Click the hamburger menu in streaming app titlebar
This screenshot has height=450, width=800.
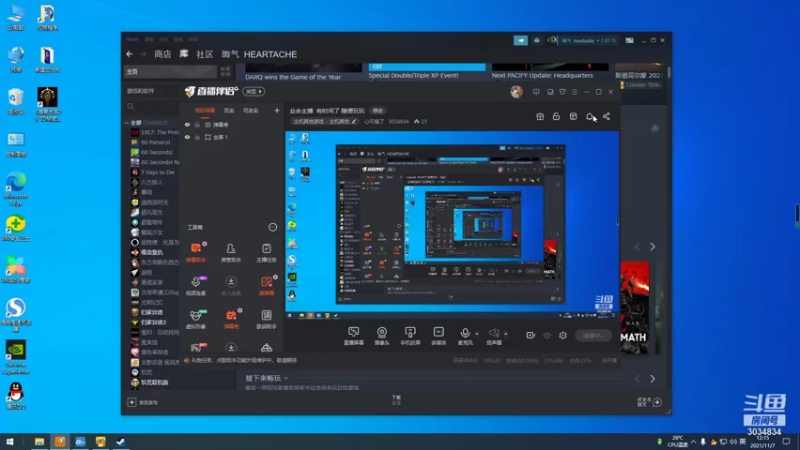tap(574, 92)
